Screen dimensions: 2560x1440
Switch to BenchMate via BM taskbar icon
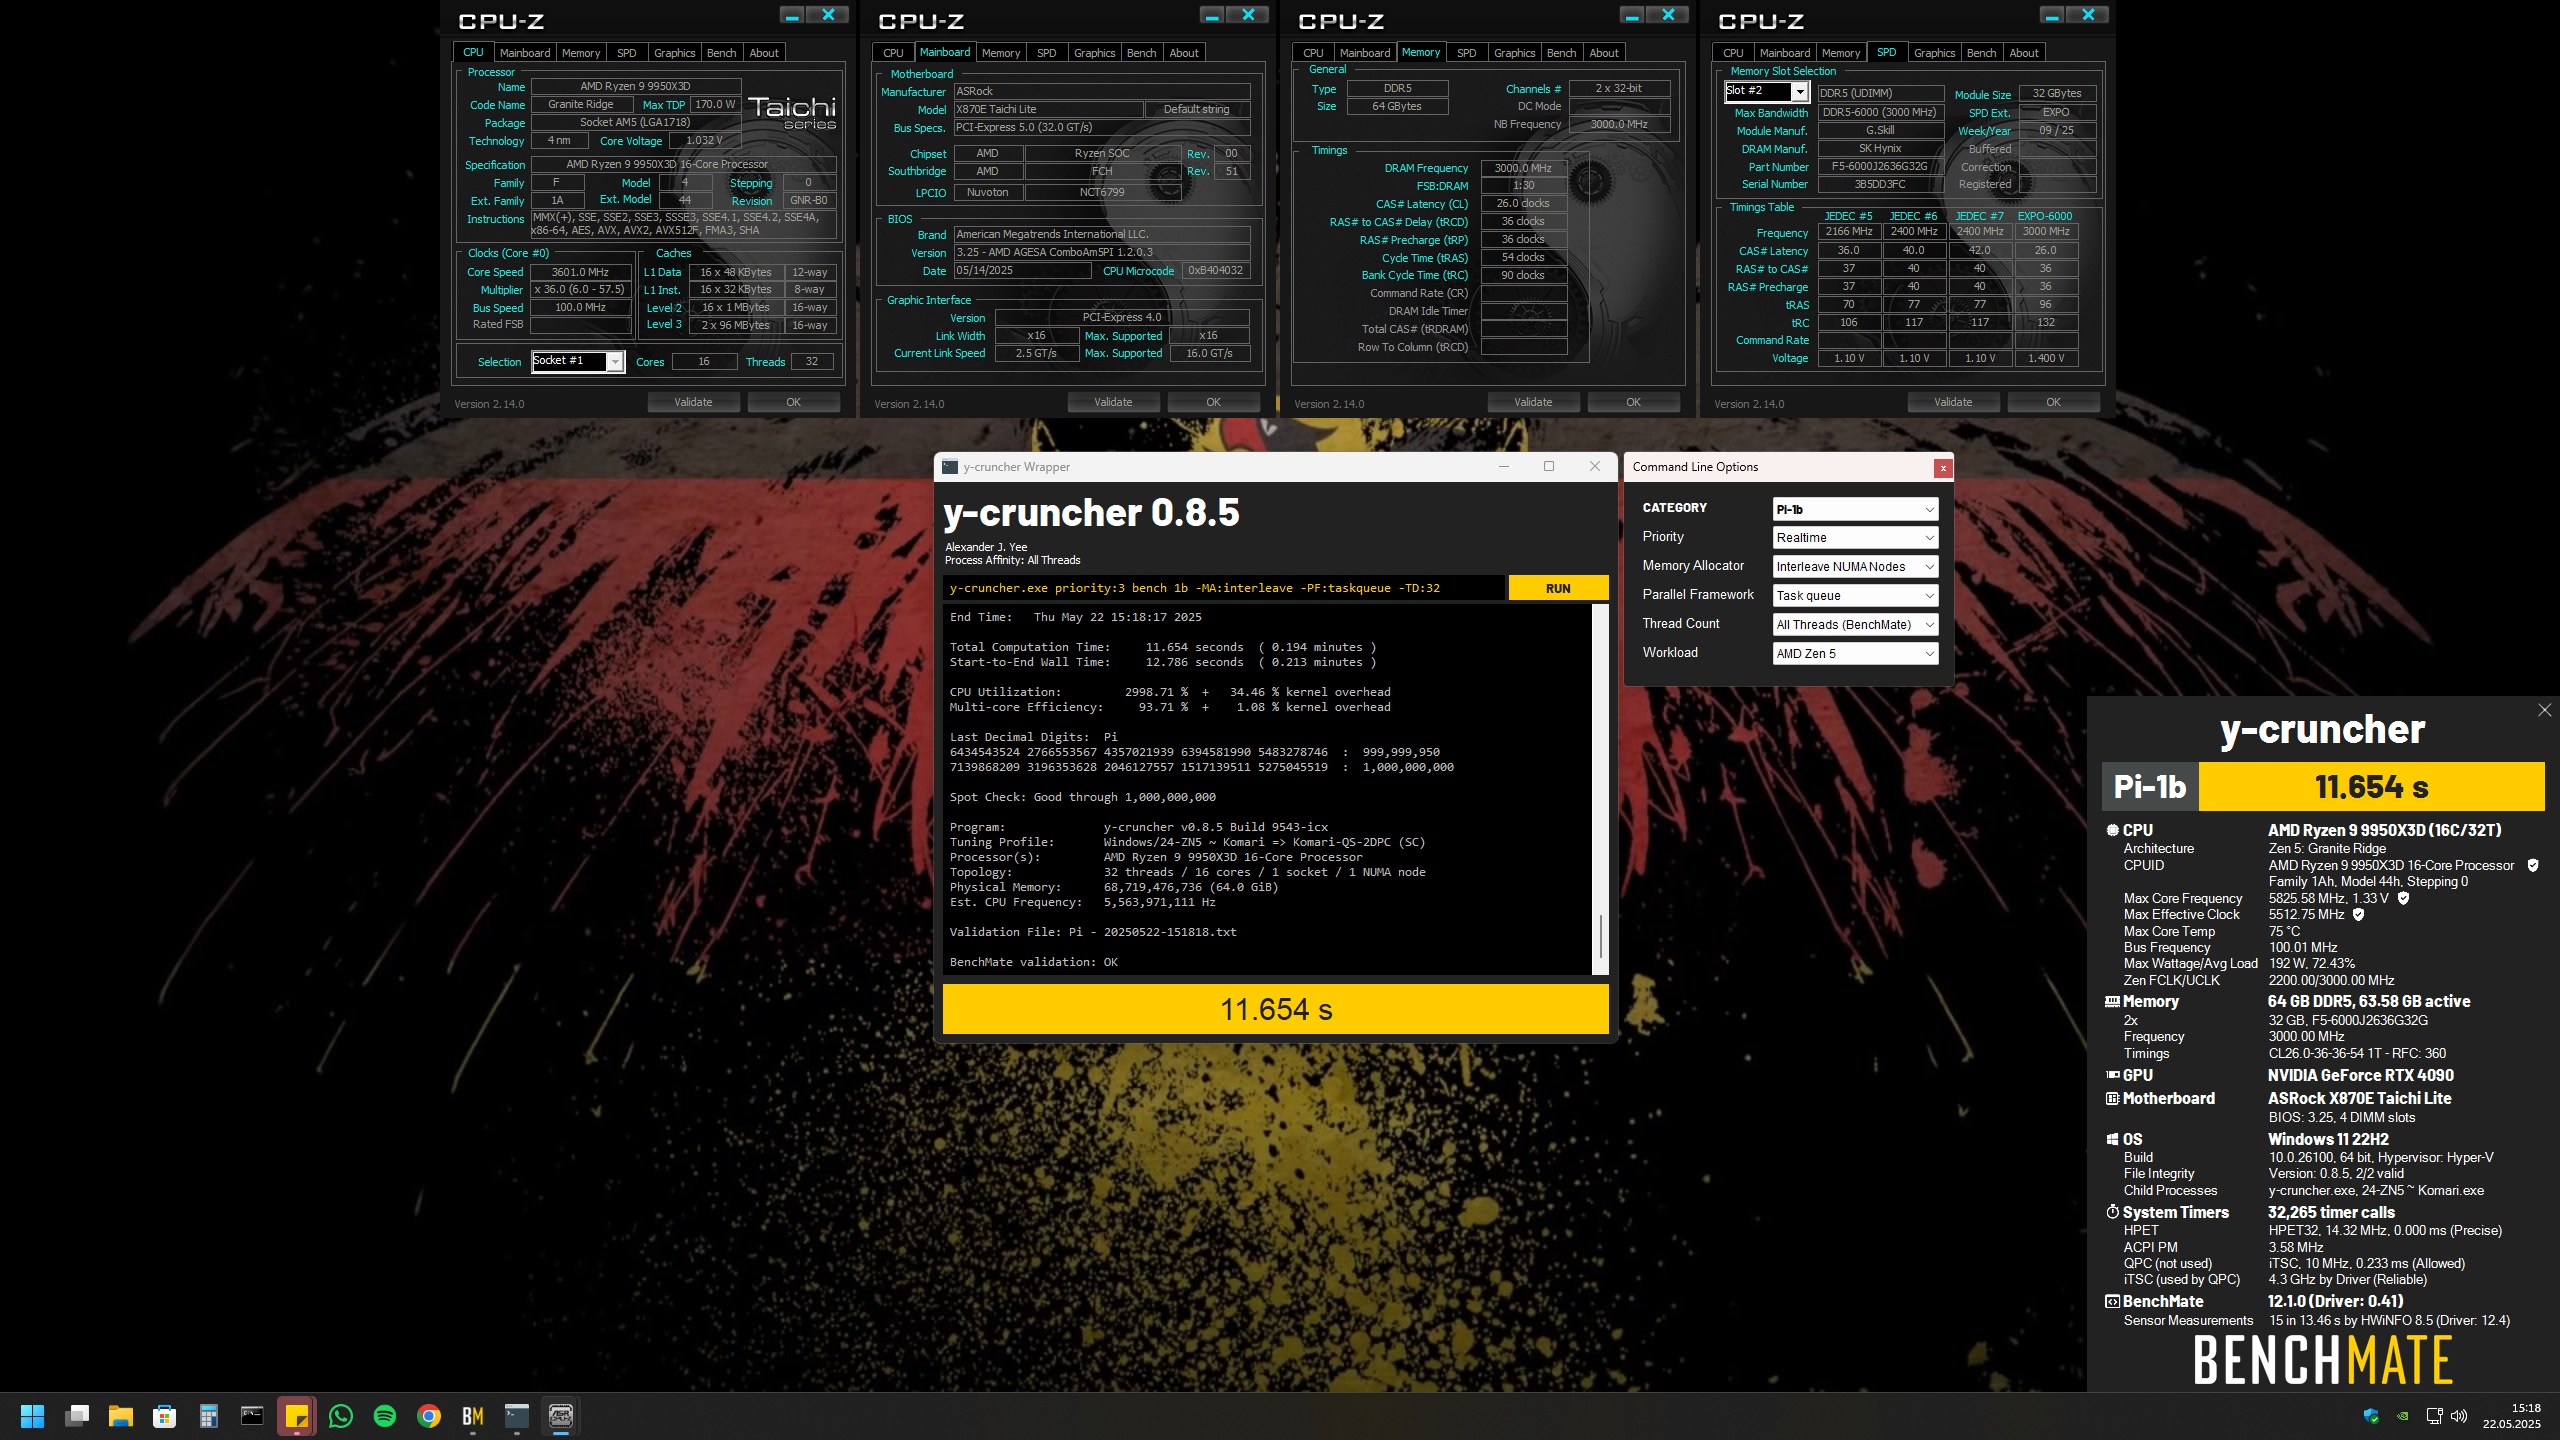point(473,1416)
